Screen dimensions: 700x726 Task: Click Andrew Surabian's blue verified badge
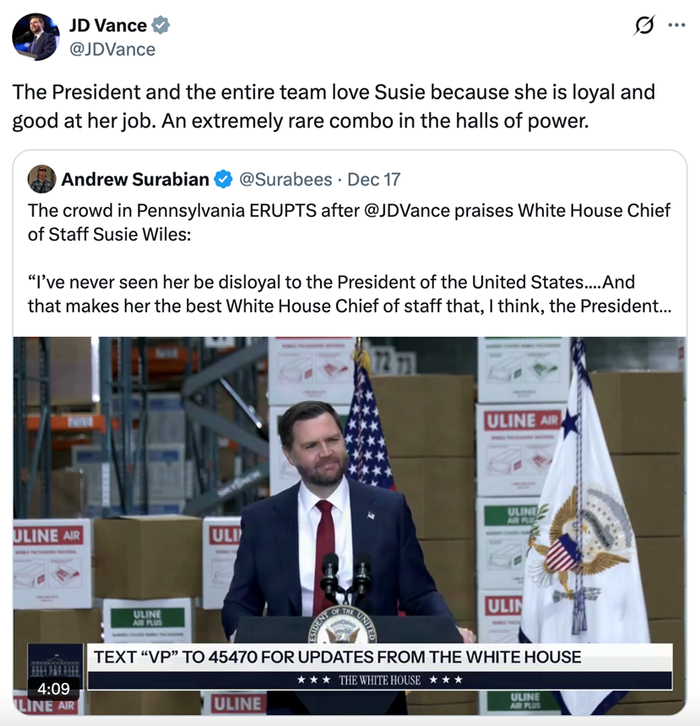coord(223,179)
